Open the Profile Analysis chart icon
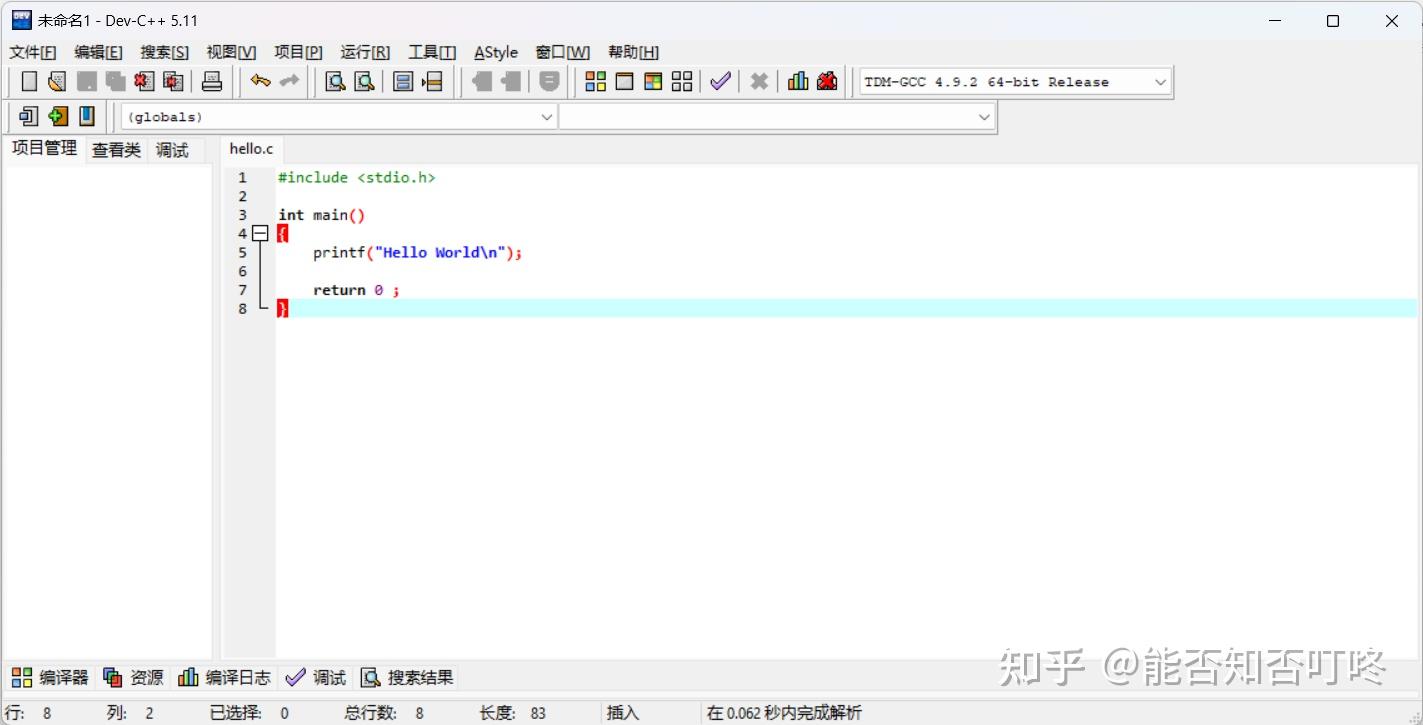Image resolution: width=1423 pixels, height=725 pixels. [x=797, y=81]
